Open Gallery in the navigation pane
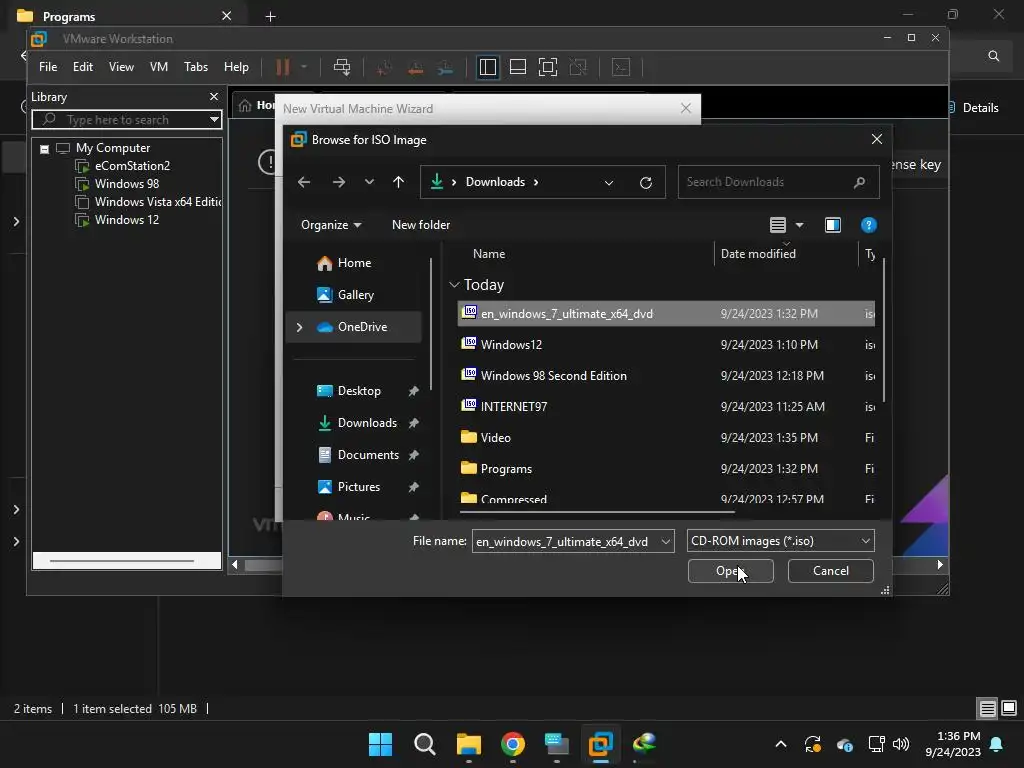 tap(355, 295)
